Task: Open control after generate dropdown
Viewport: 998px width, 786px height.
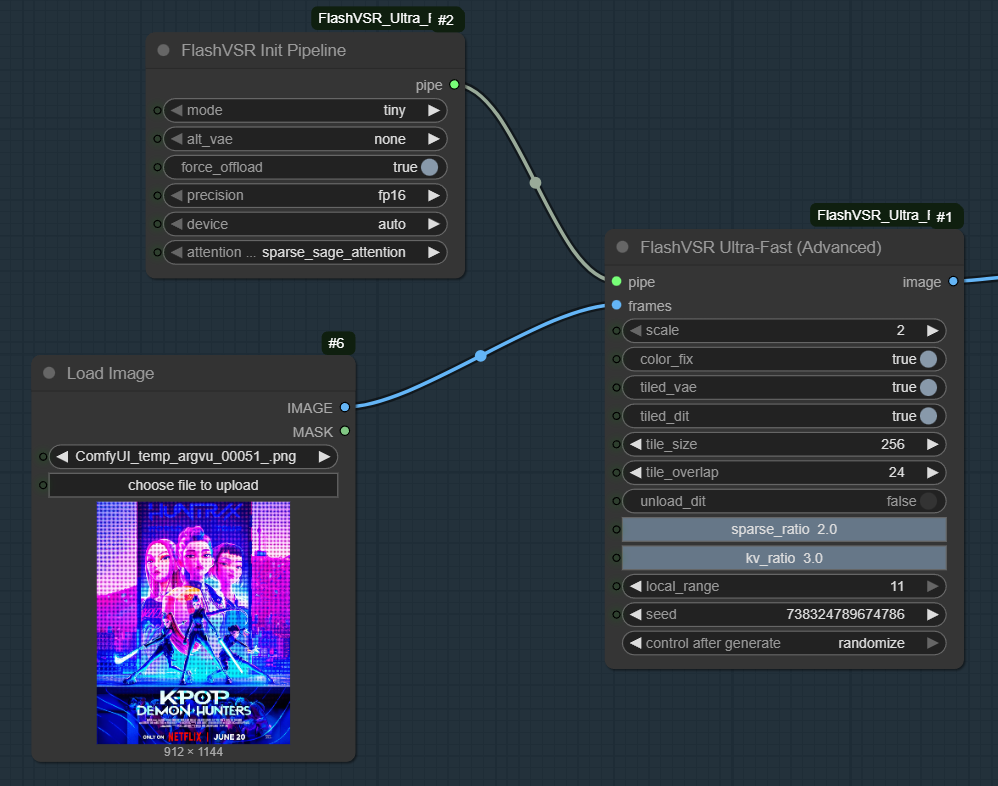Action: (x=784, y=643)
